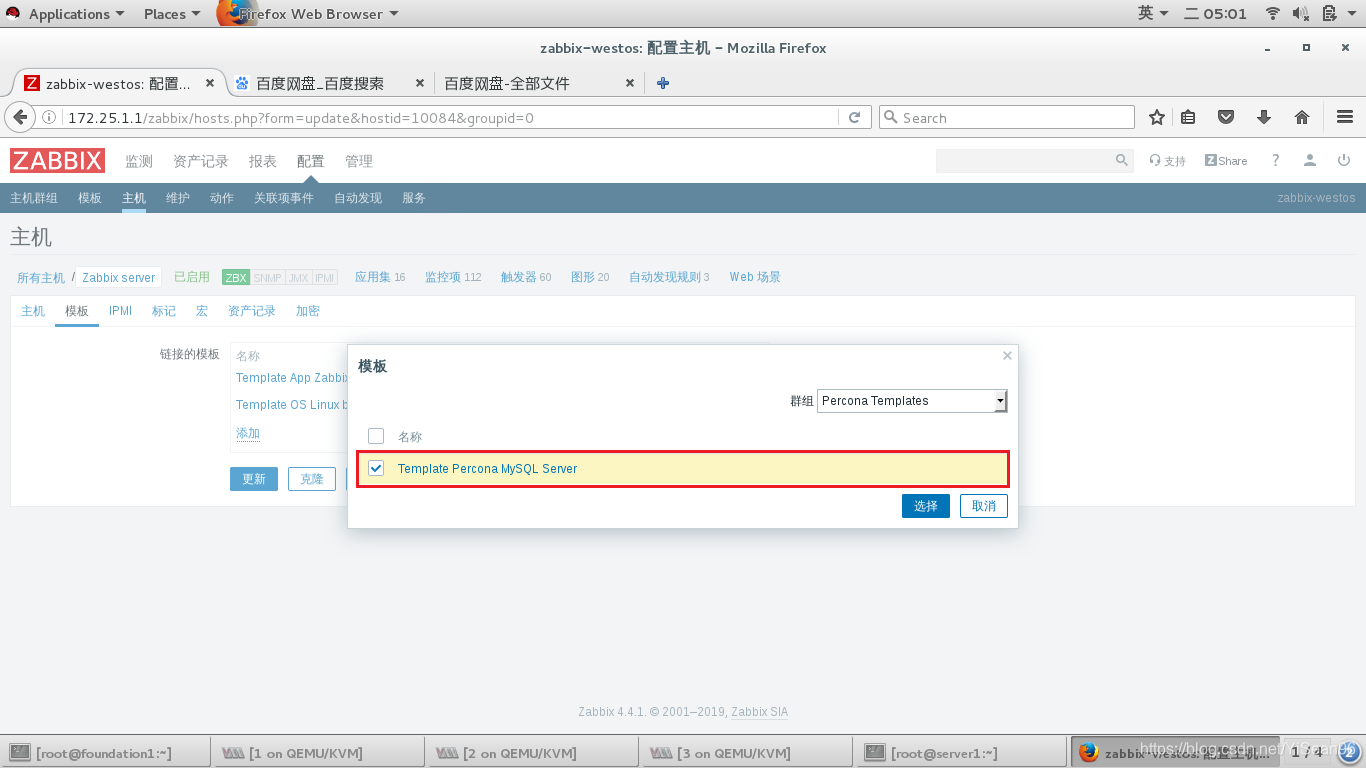The width and height of the screenshot is (1366, 768).
Task: Open Zabbix 支持 support link
Action: point(1167,161)
